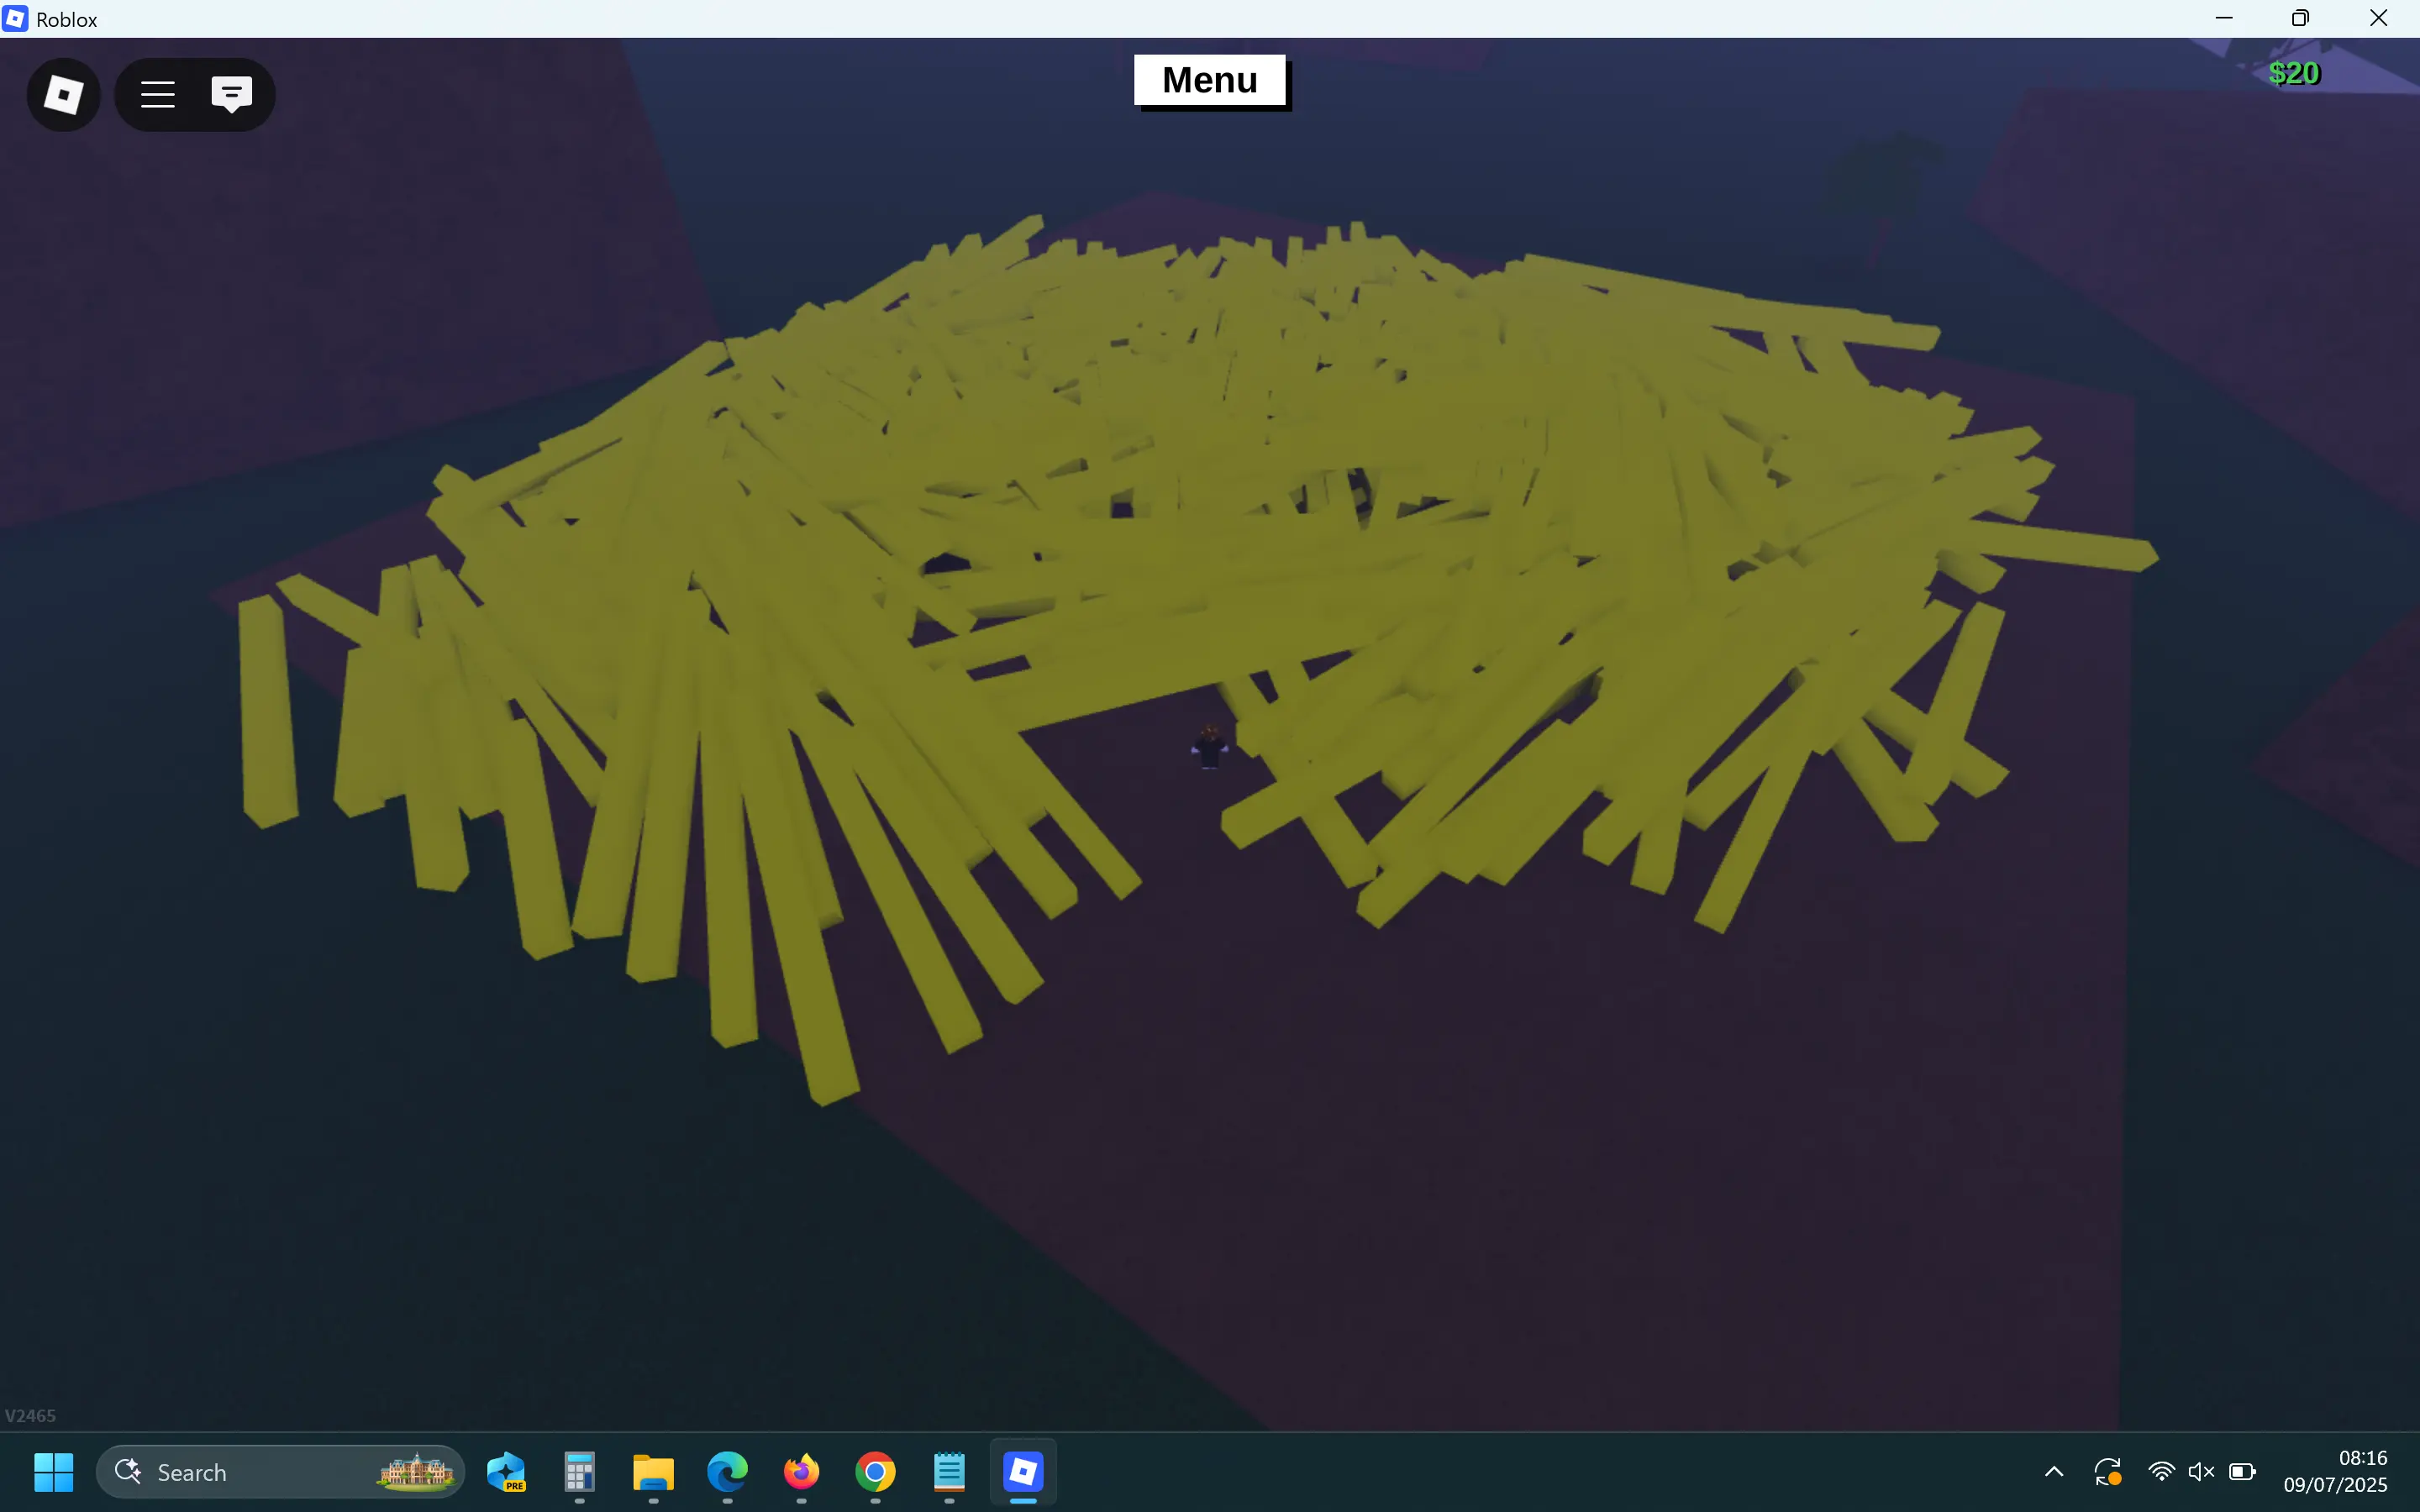The width and height of the screenshot is (2420, 1512).
Task: Click the green $20 money display
Action: pyautogui.click(x=2293, y=73)
